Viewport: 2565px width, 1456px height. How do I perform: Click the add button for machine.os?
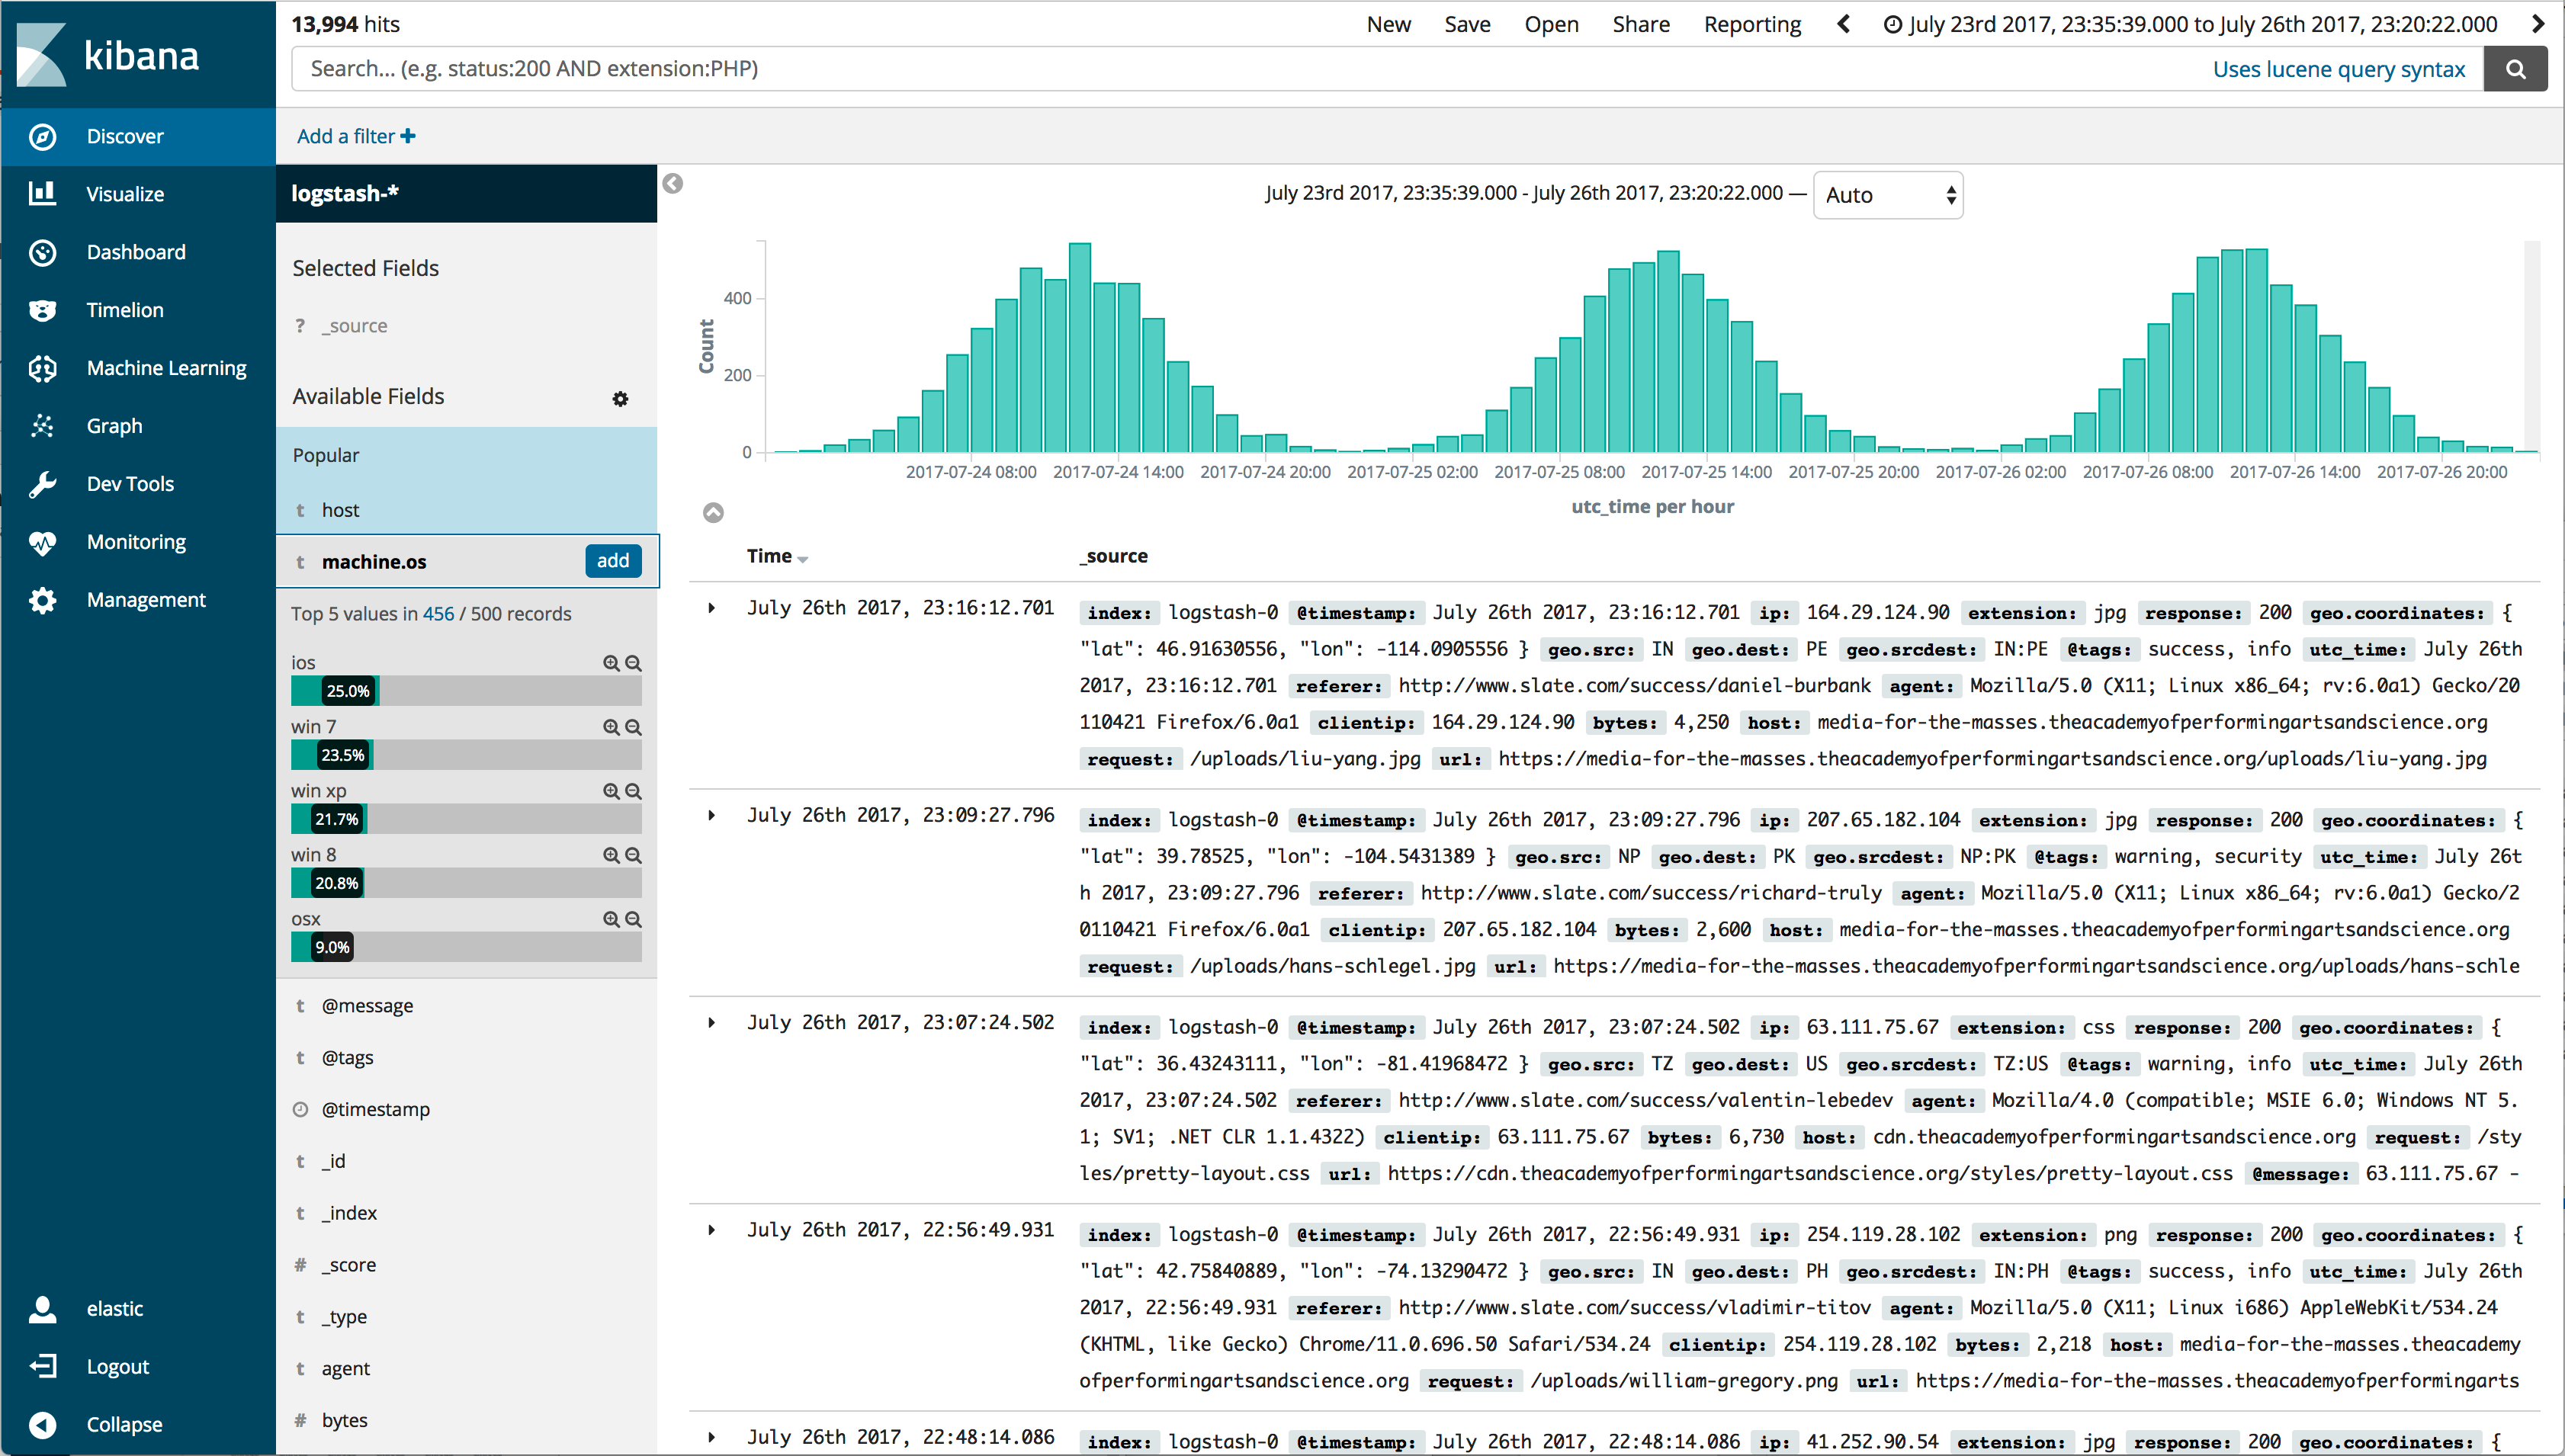tap(615, 562)
